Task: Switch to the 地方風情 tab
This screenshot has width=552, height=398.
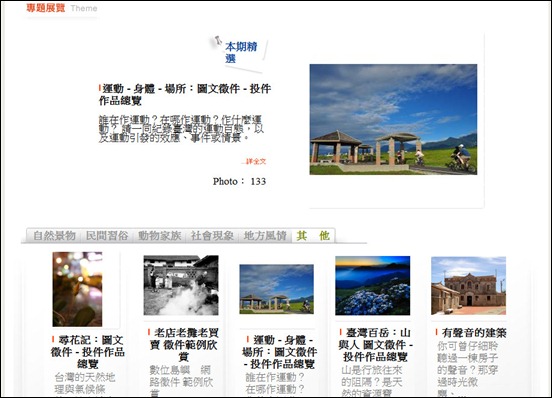Action: point(265,235)
